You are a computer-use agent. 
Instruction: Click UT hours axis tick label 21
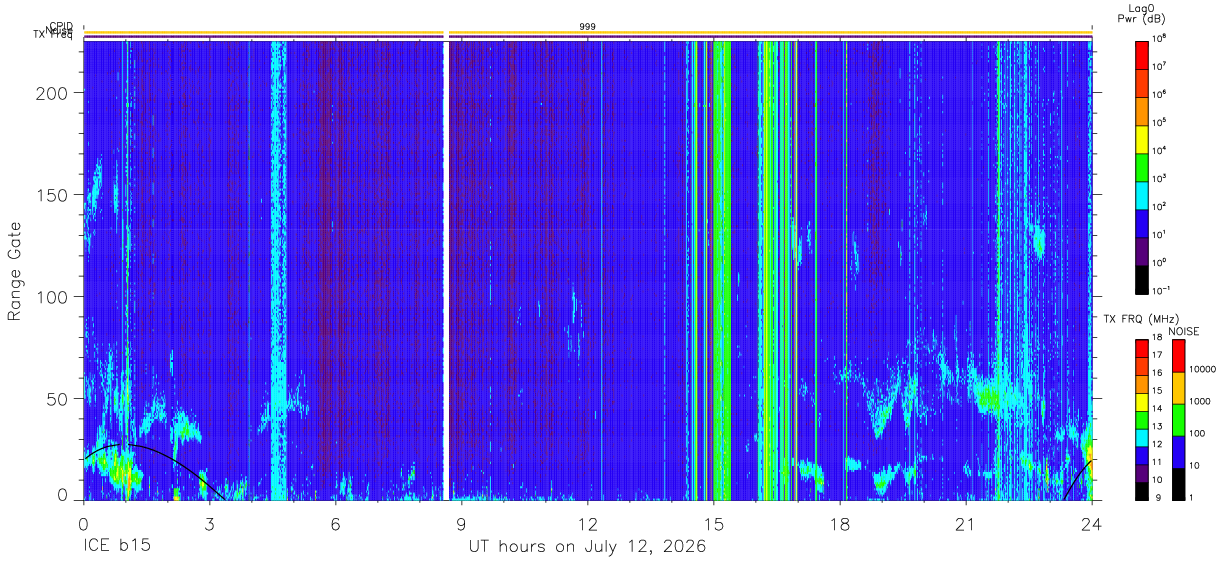click(x=965, y=524)
